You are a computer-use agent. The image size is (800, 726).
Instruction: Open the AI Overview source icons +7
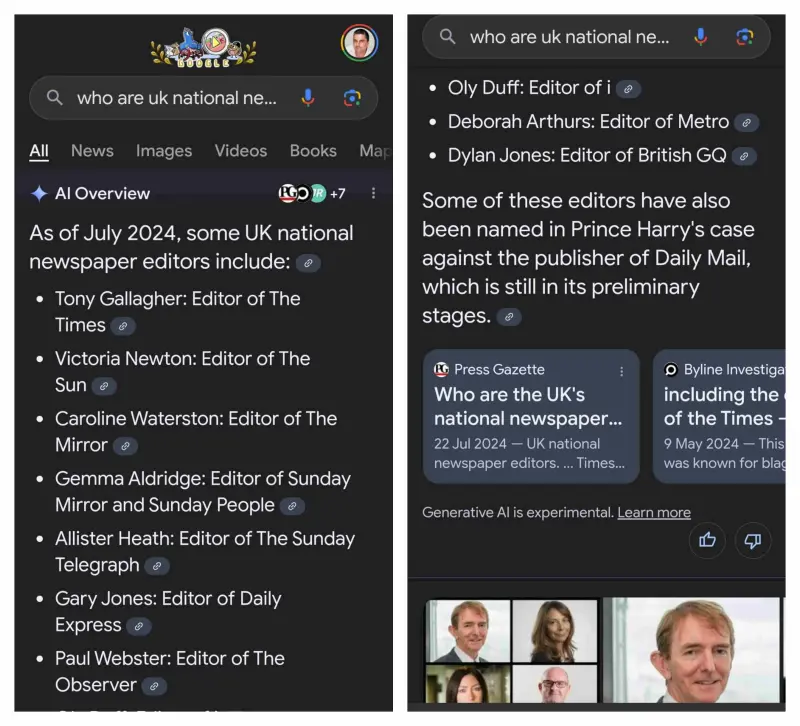click(312, 193)
